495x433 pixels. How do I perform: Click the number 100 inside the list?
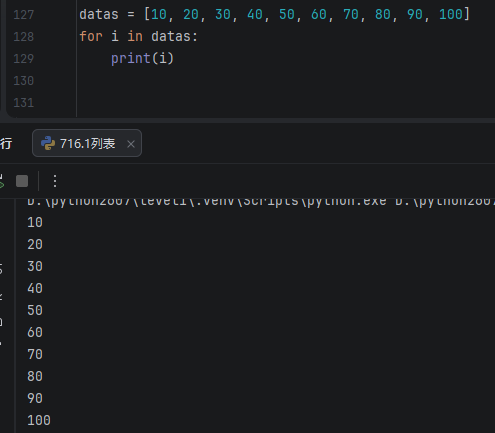click(x=451, y=14)
